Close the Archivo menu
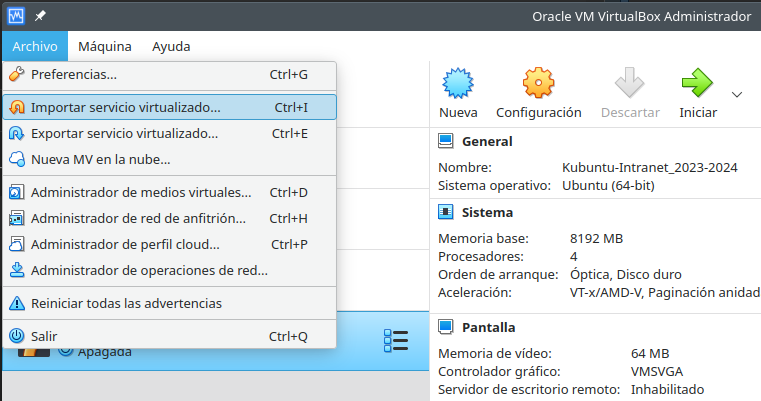This screenshot has width=761, height=401. tap(35, 46)
